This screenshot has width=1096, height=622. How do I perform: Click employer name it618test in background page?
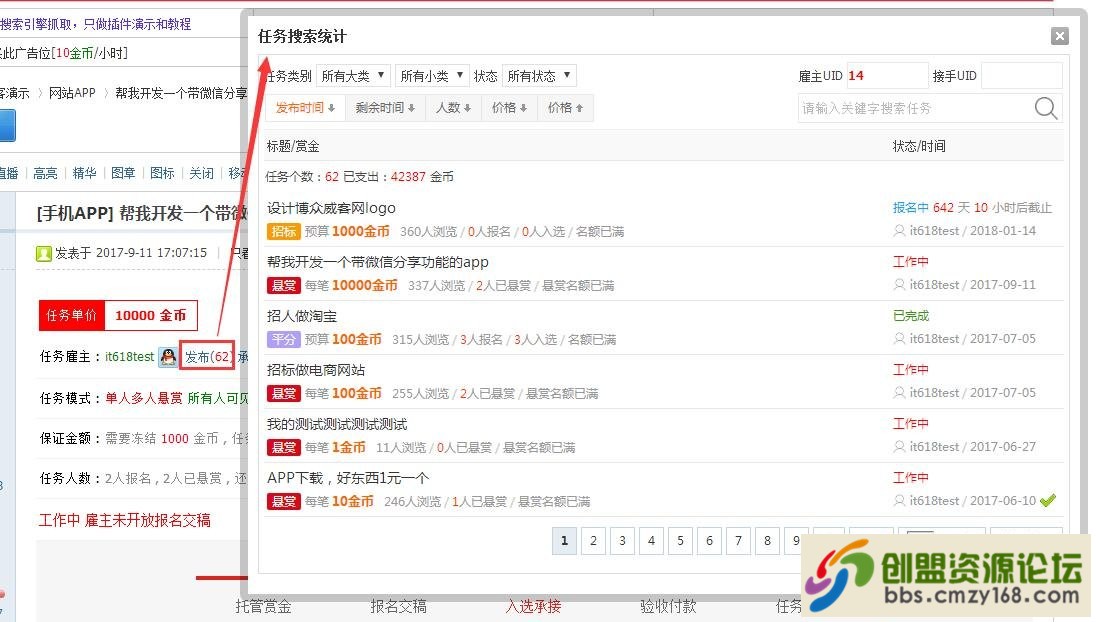click(129, 356)
